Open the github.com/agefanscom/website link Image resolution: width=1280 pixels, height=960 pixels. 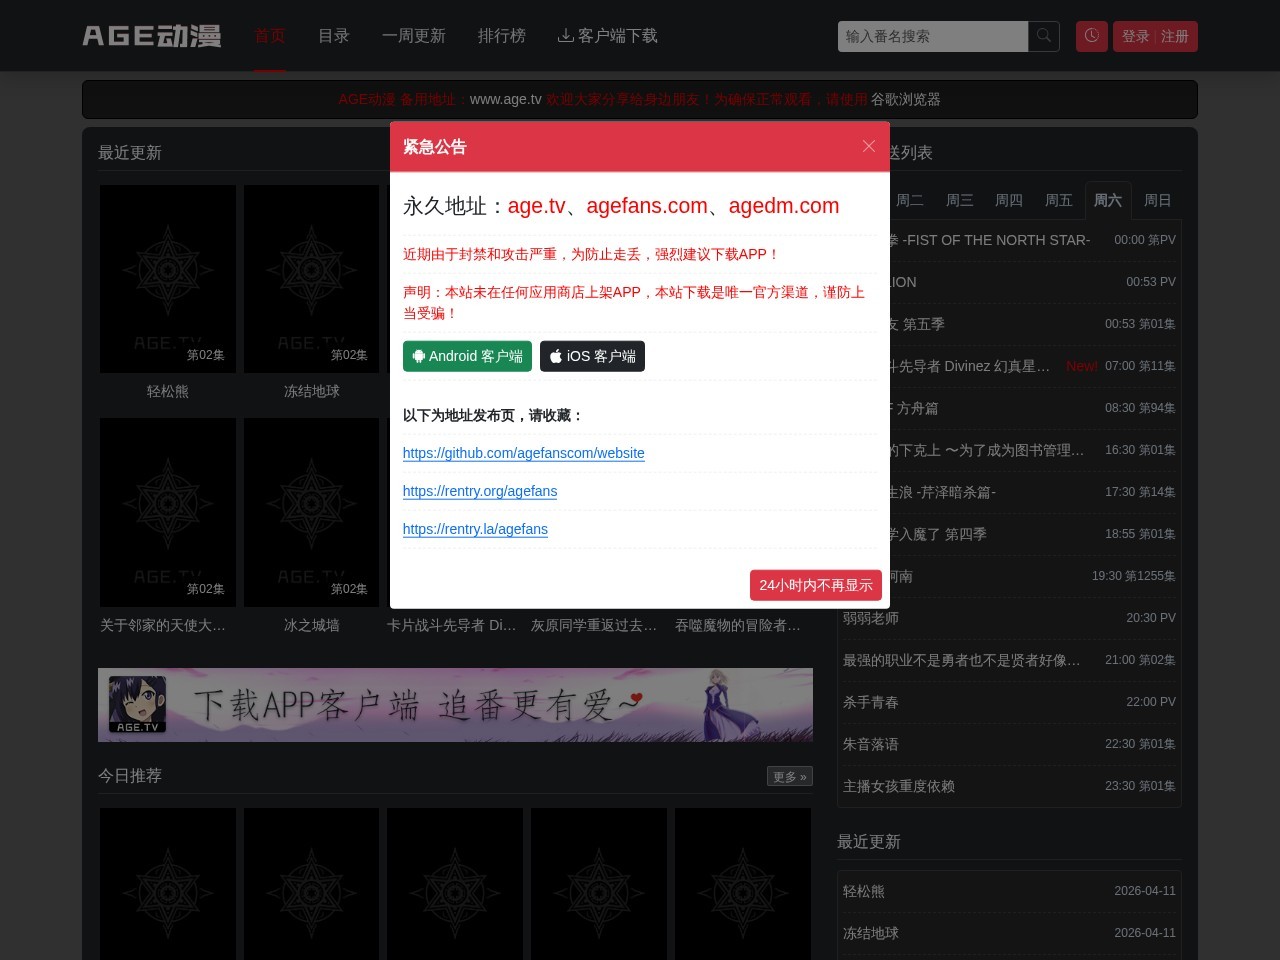click(523, 453)
